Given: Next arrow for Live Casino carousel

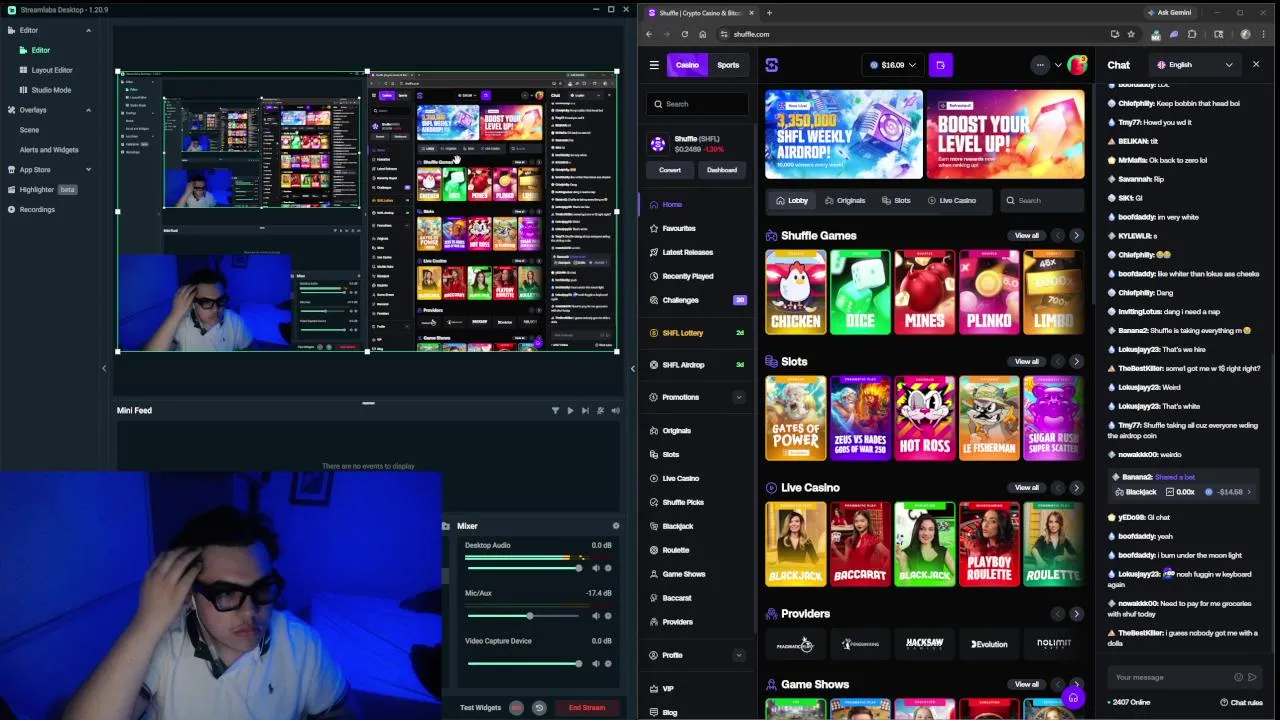Looking at the screenshot, I should 1076,488.
